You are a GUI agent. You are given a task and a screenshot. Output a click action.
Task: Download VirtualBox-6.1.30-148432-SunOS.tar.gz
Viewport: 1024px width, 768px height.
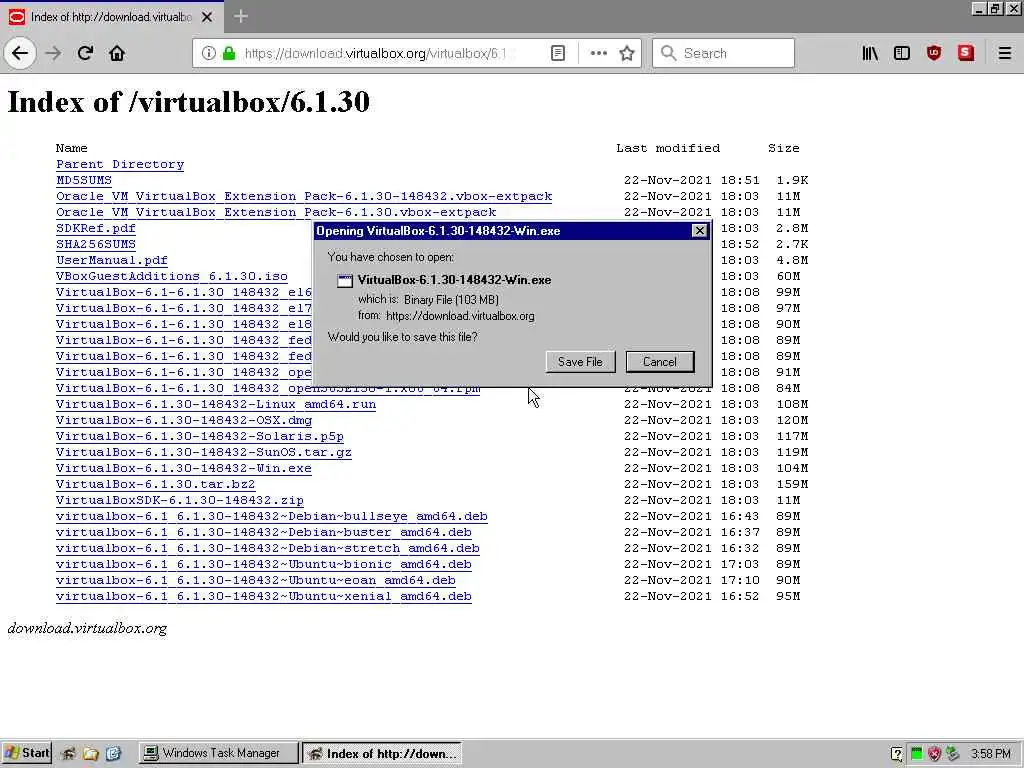(x=204, y=453)
